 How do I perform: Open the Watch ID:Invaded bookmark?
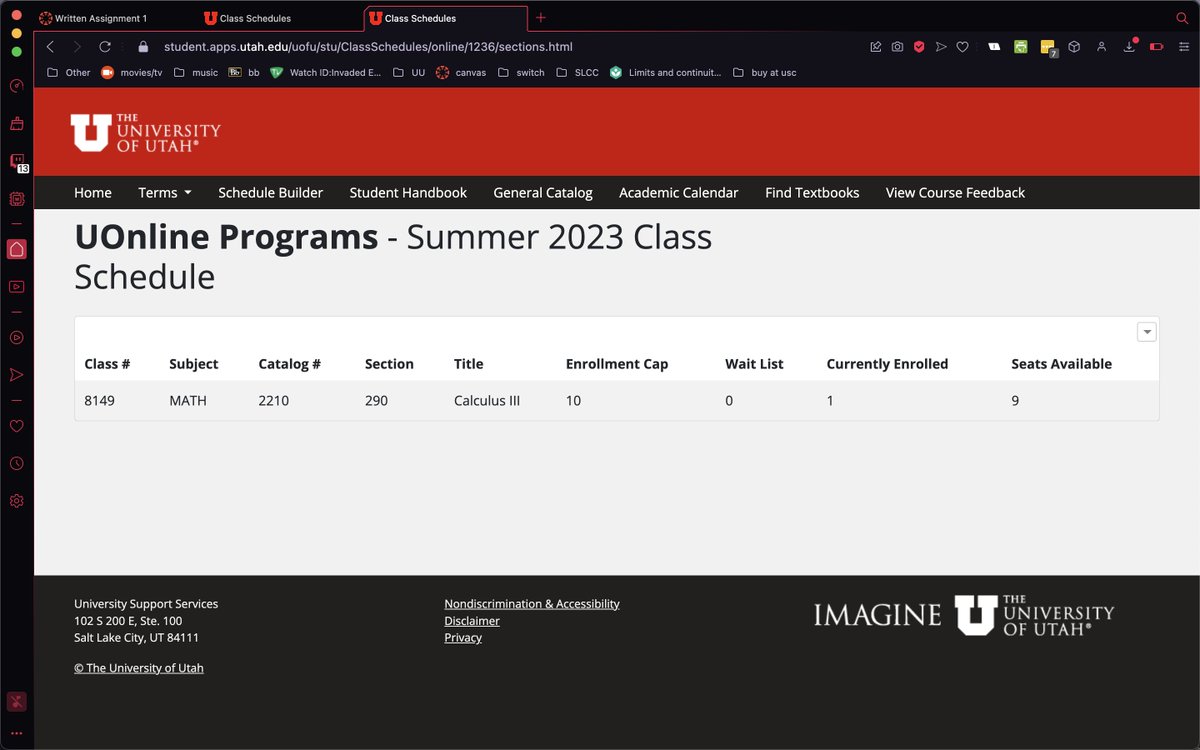pos(326,73)
